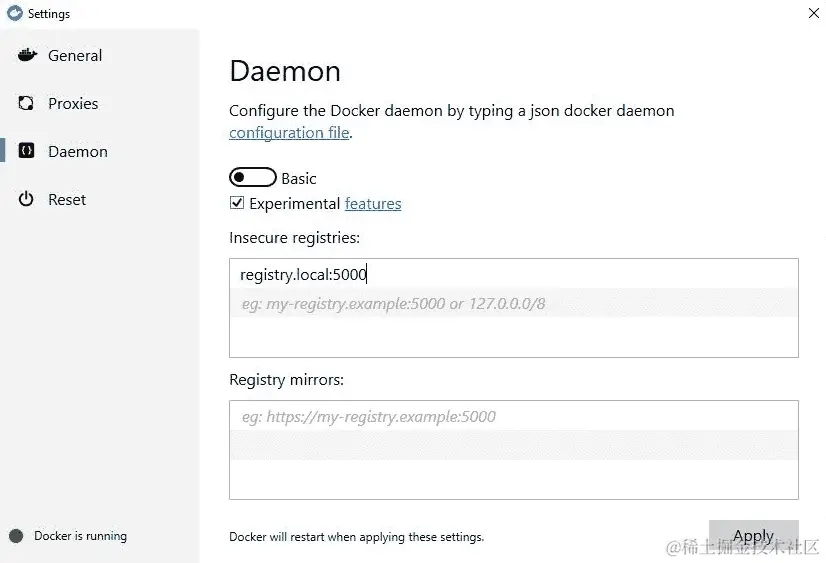Select the Daemon tab label

pos(77,152)
